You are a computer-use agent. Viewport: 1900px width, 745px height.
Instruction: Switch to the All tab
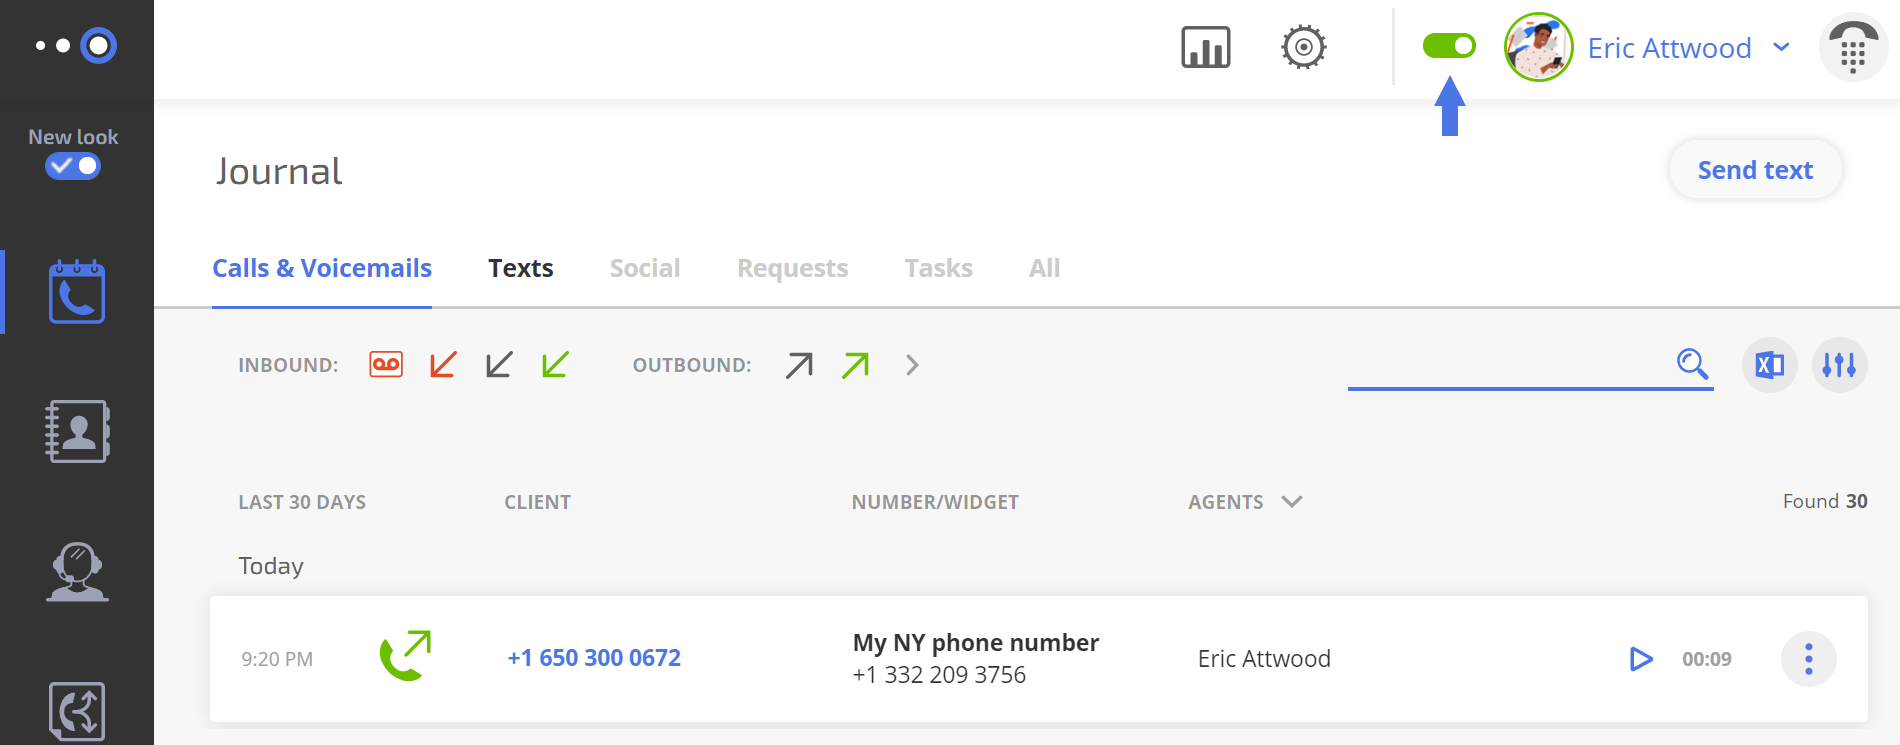tap(1044, 268)
